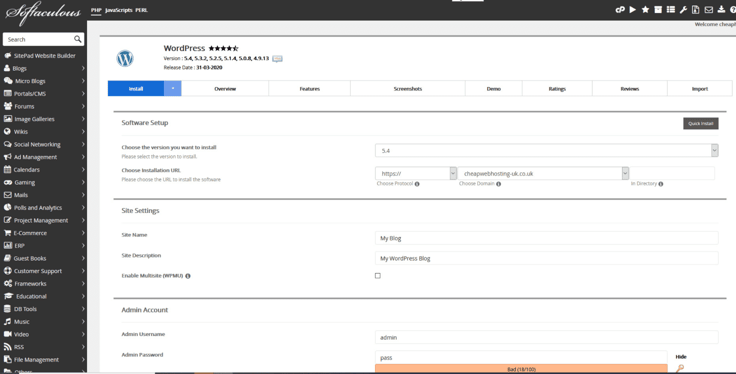
Task: Click the Quick Install button
Action: 700,123
